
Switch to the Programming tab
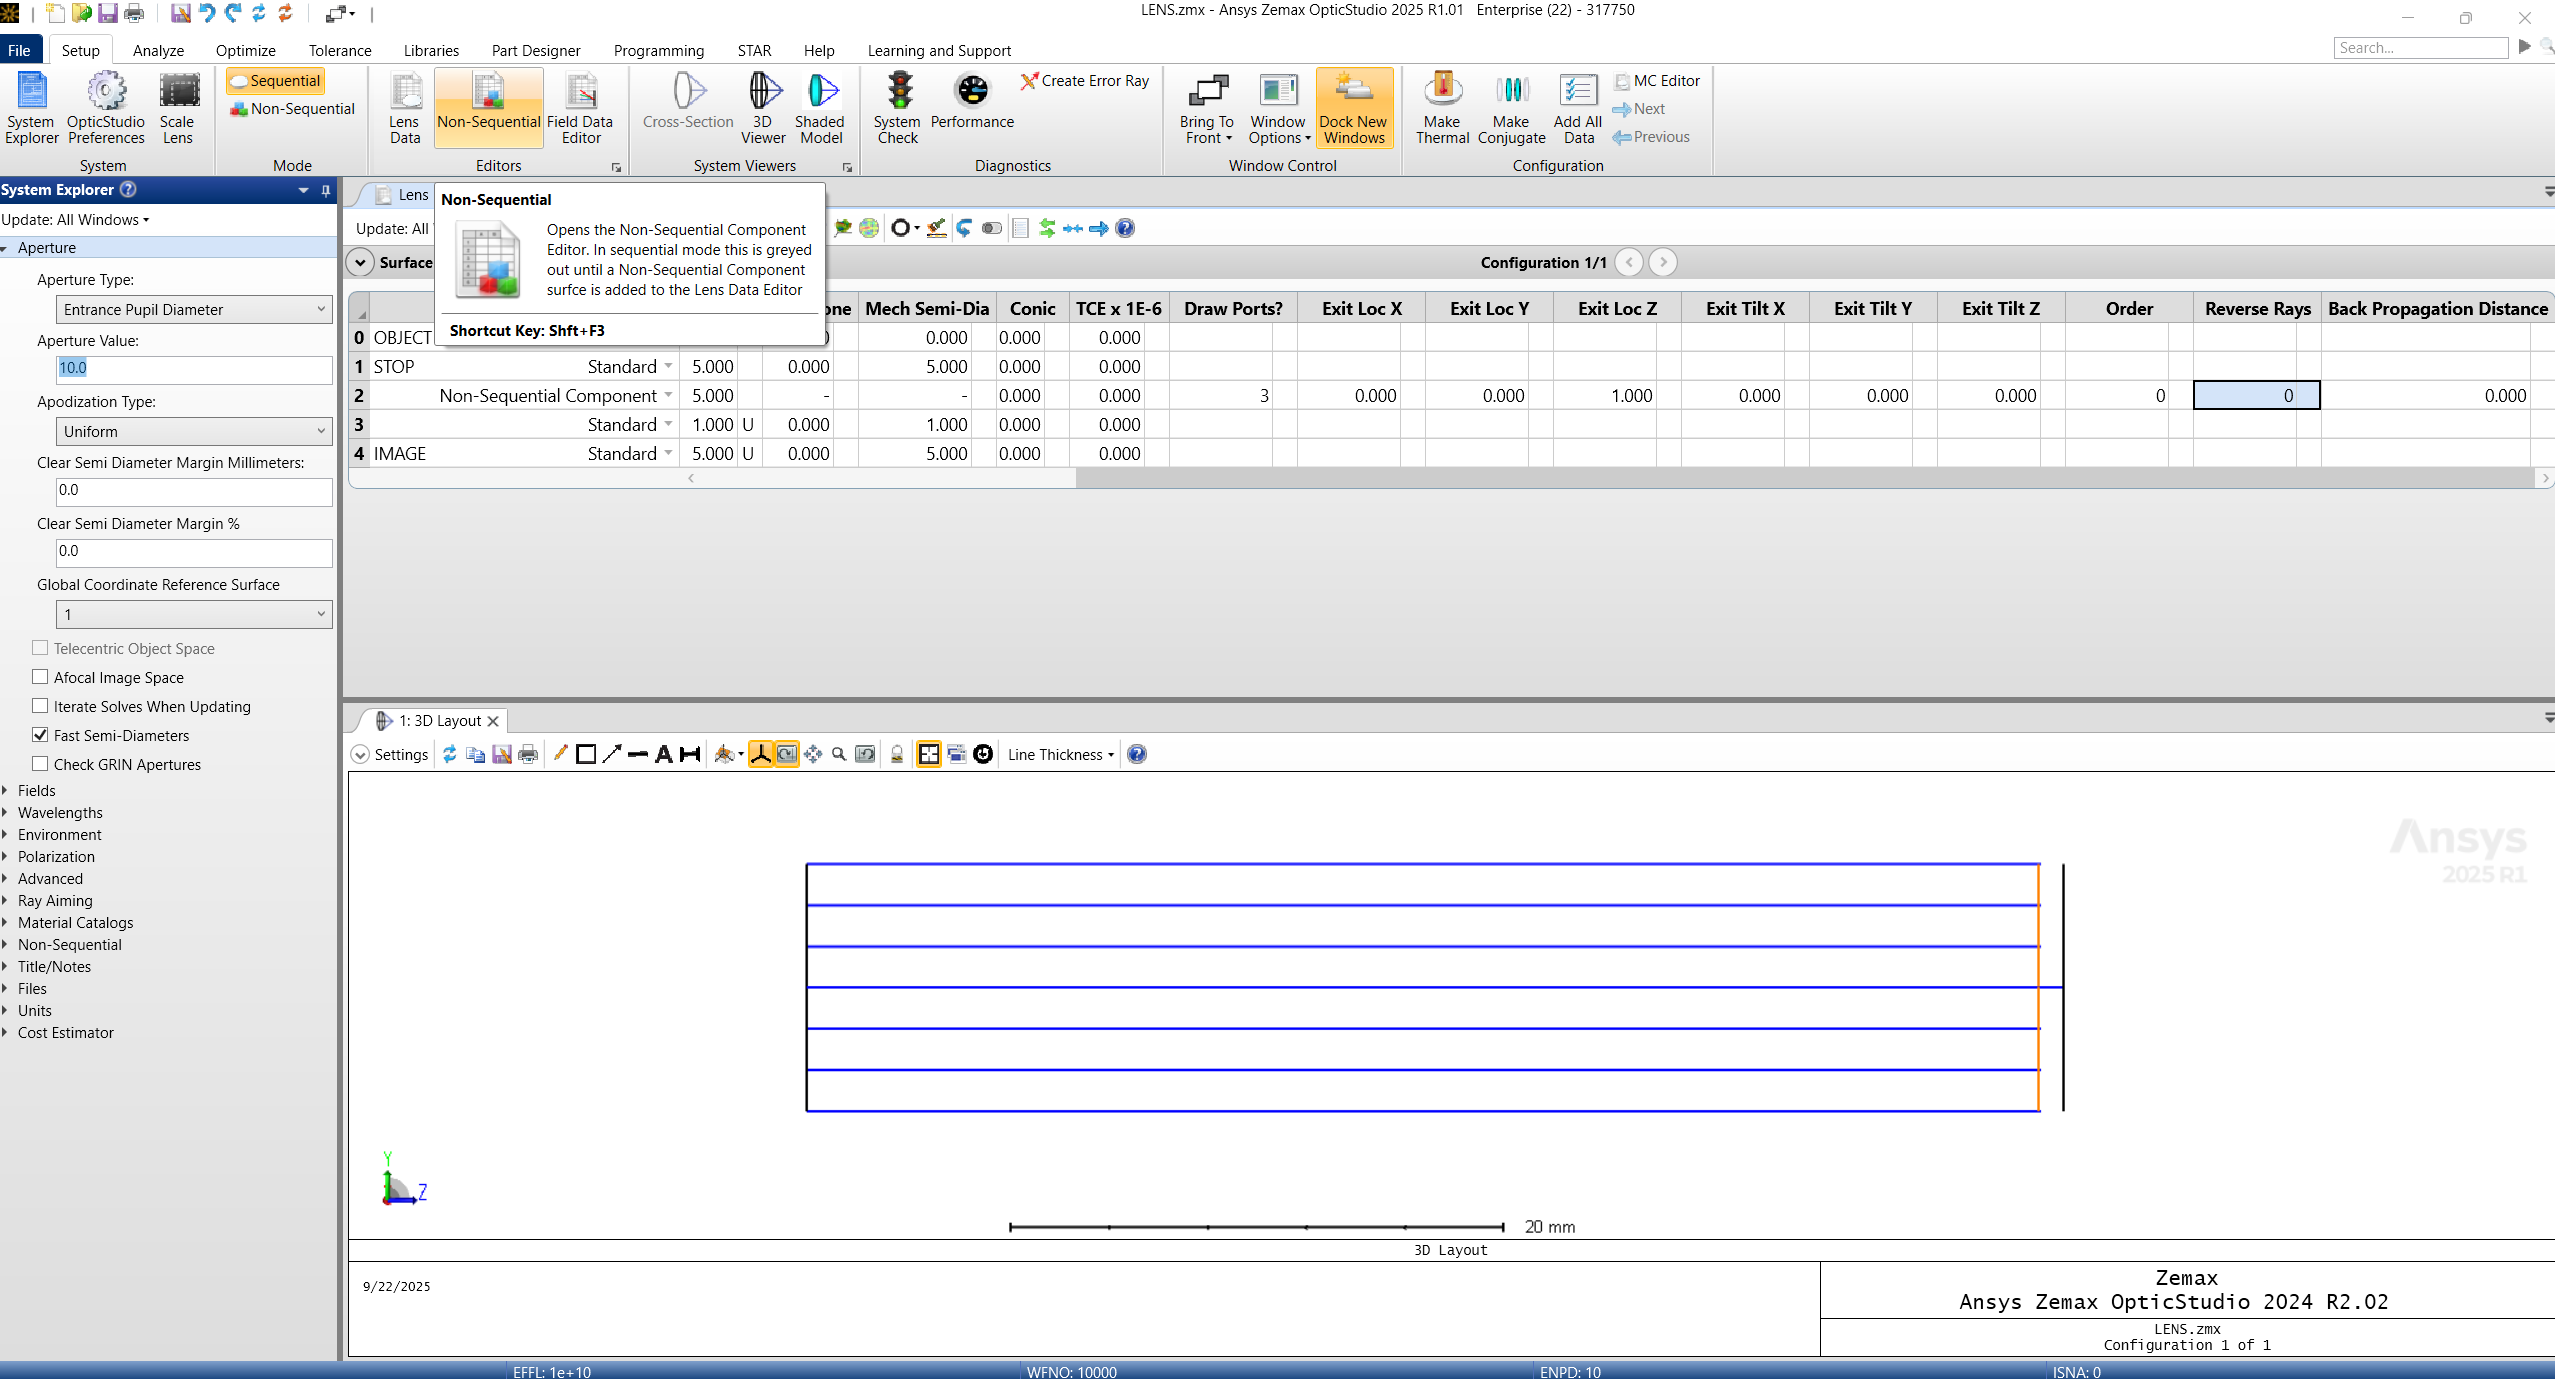click(x=658, y=50)
